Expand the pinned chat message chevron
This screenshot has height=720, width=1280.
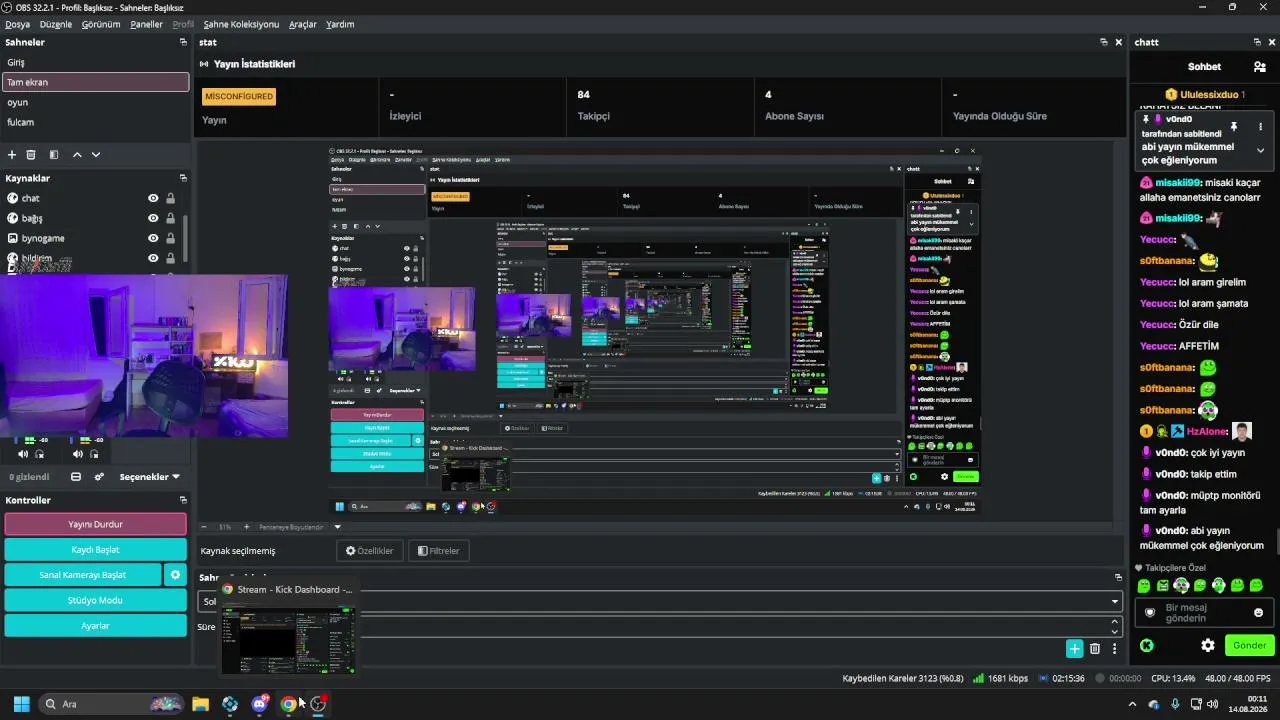click(1260, 151)
